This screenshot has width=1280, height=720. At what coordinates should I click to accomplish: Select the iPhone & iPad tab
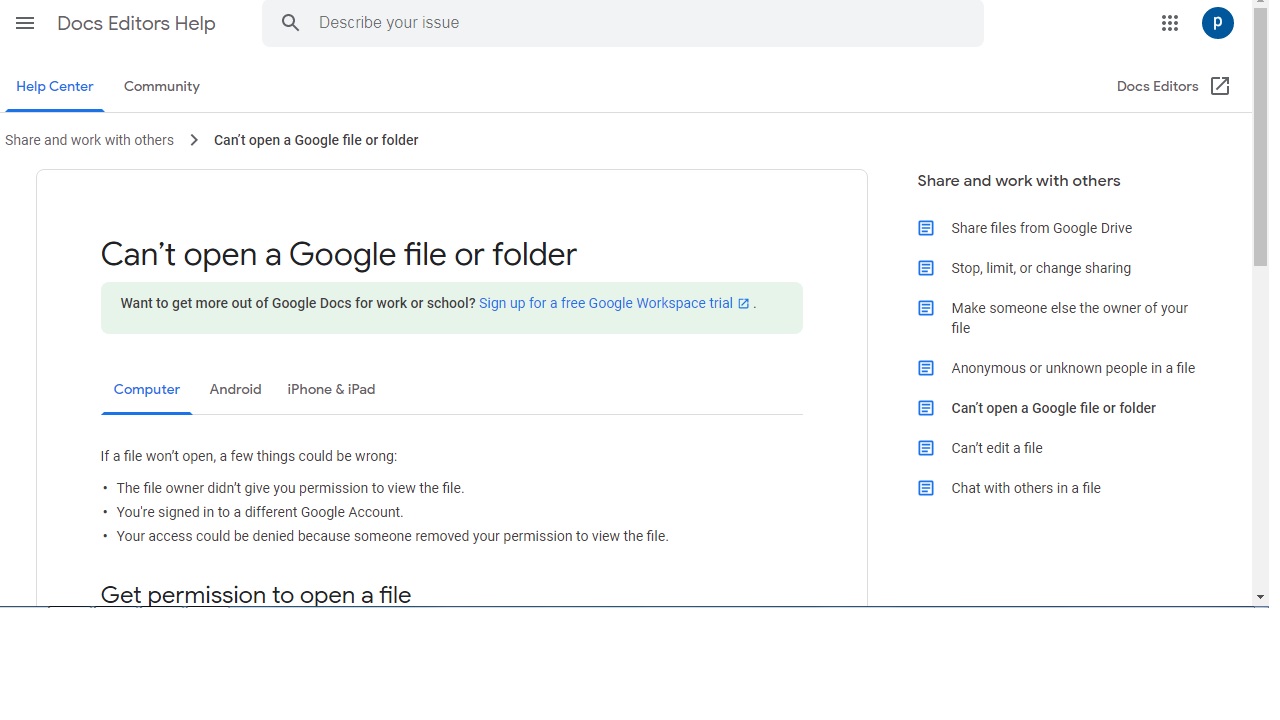click(x=331, y=389)
